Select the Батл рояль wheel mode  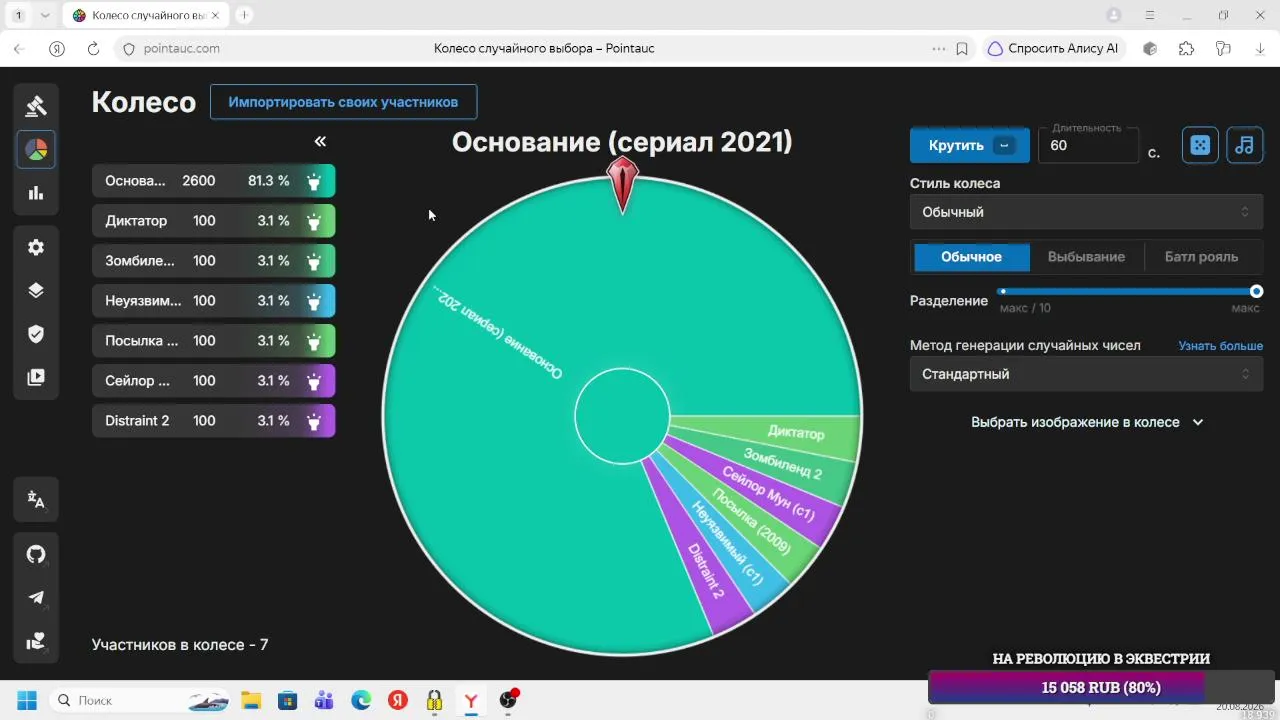point(1201,257)
